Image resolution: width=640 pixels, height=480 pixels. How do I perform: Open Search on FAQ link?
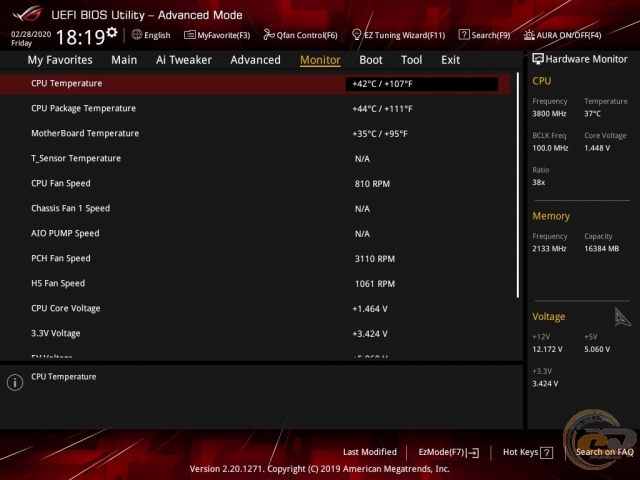click(604, 452)
